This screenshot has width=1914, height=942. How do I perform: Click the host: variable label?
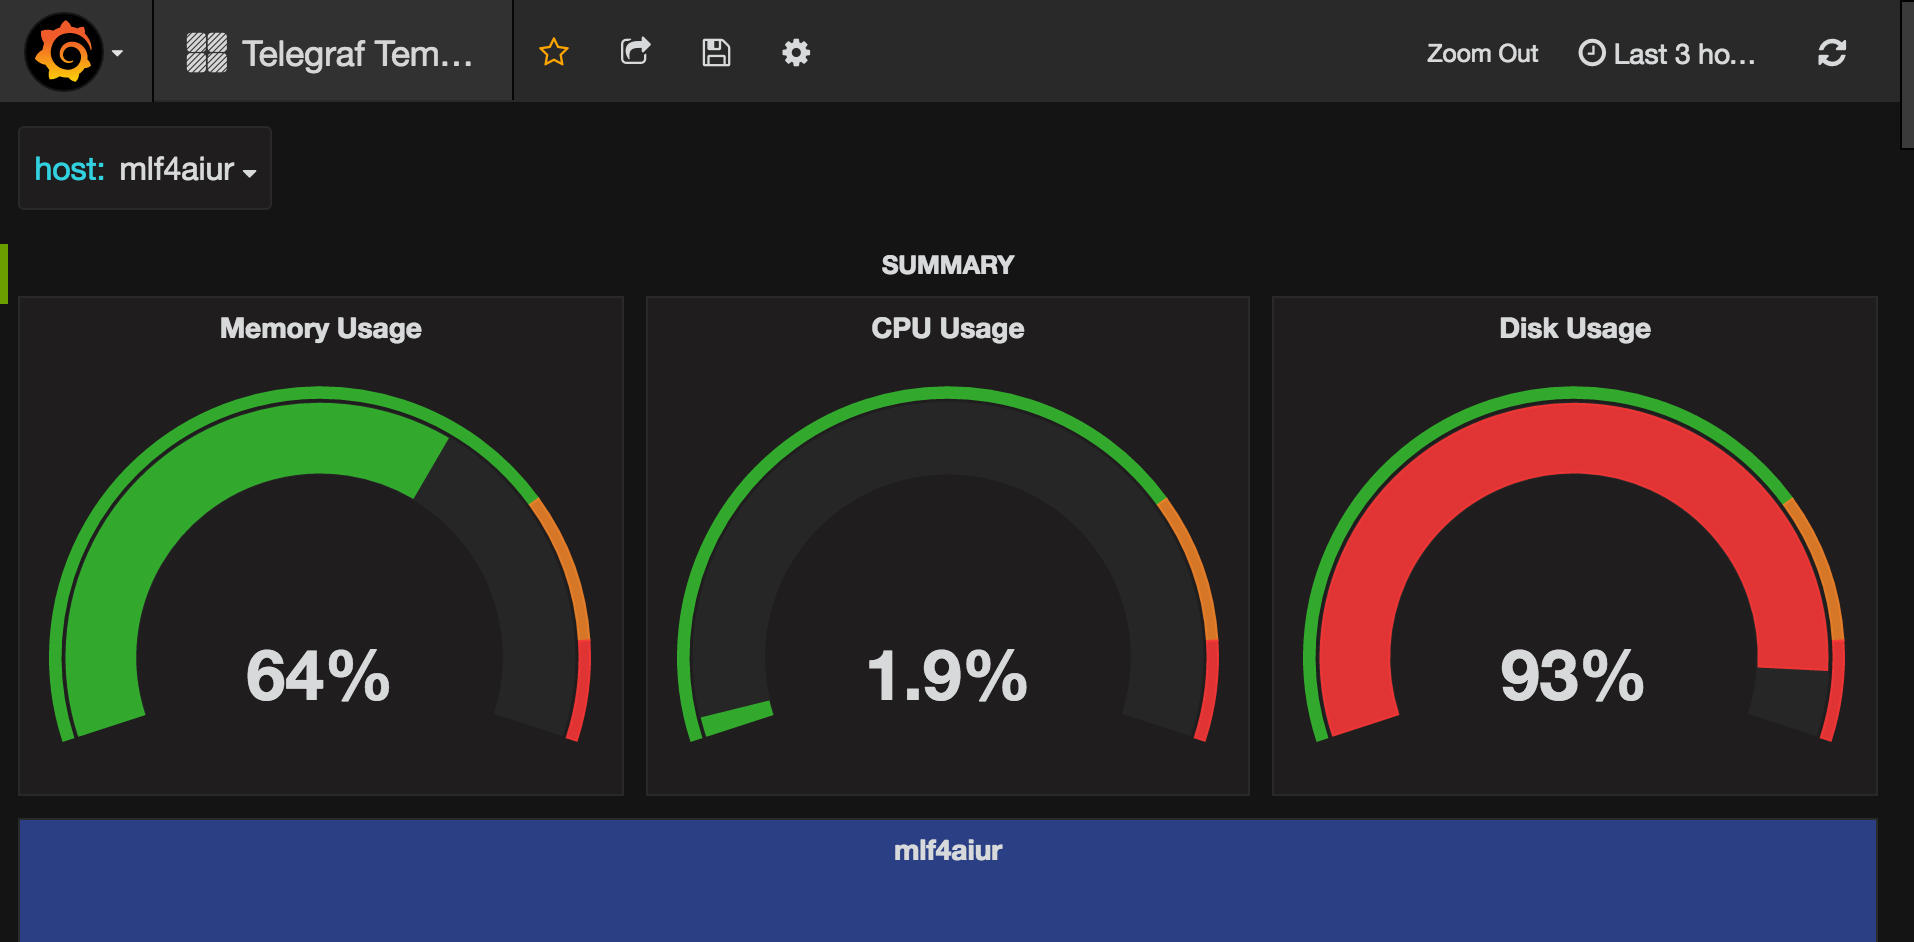coord(69,169)
